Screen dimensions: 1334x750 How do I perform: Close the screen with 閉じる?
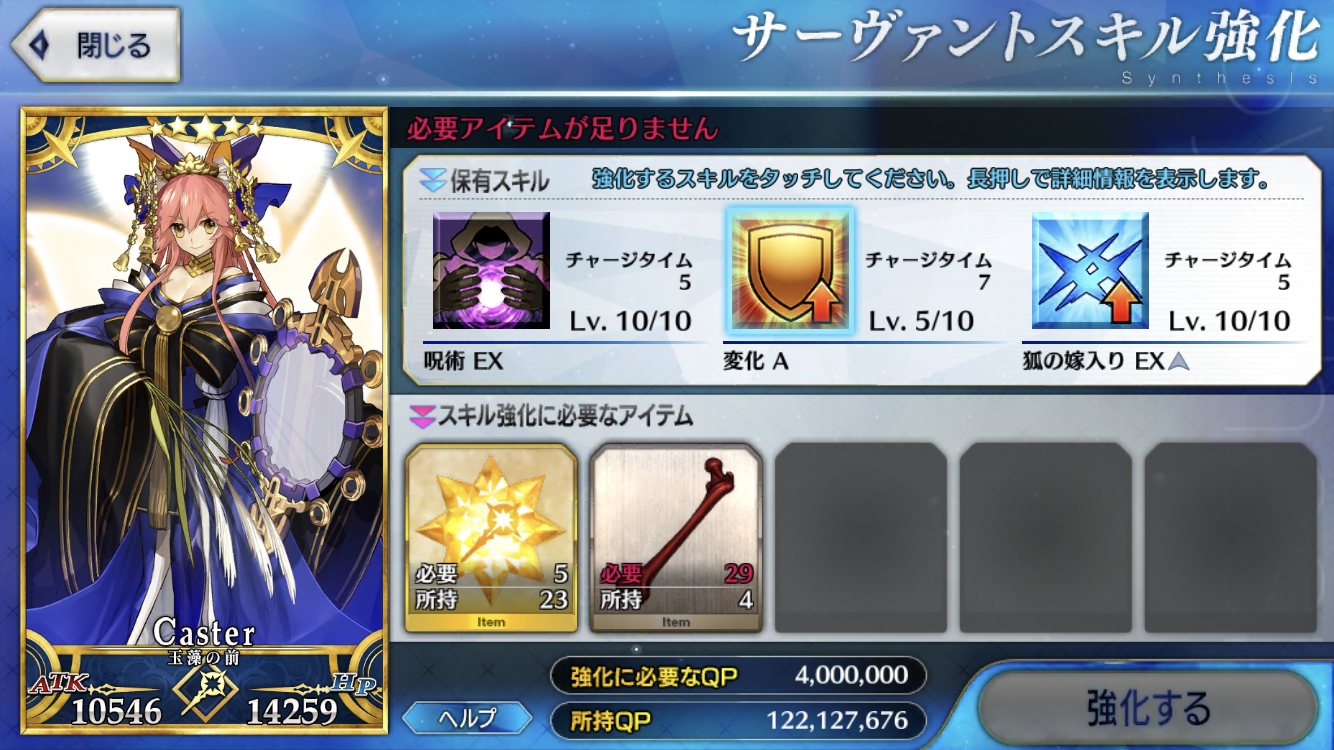94,45
